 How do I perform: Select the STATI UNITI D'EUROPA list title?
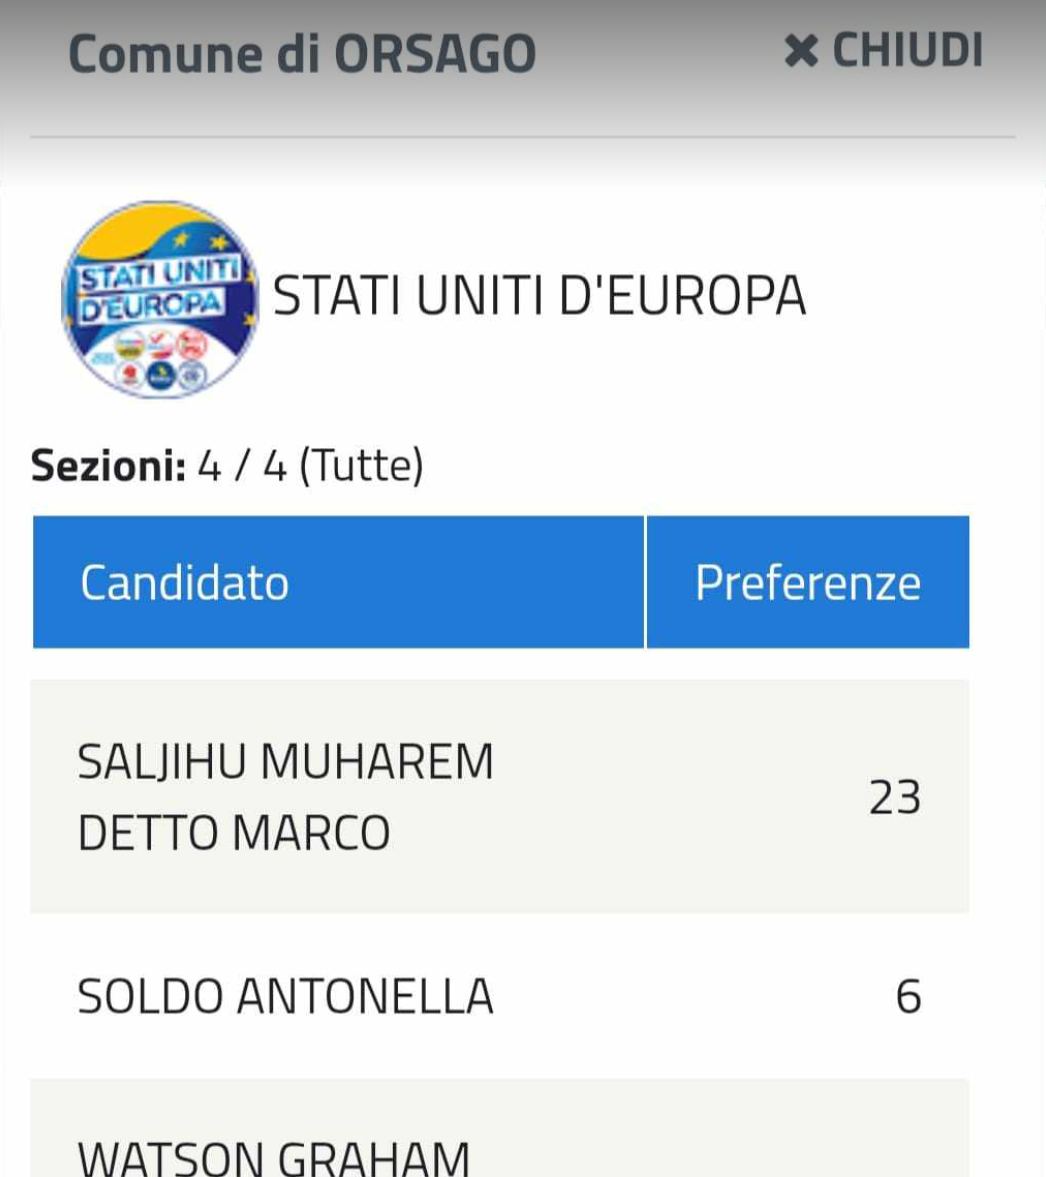(539, 295)
